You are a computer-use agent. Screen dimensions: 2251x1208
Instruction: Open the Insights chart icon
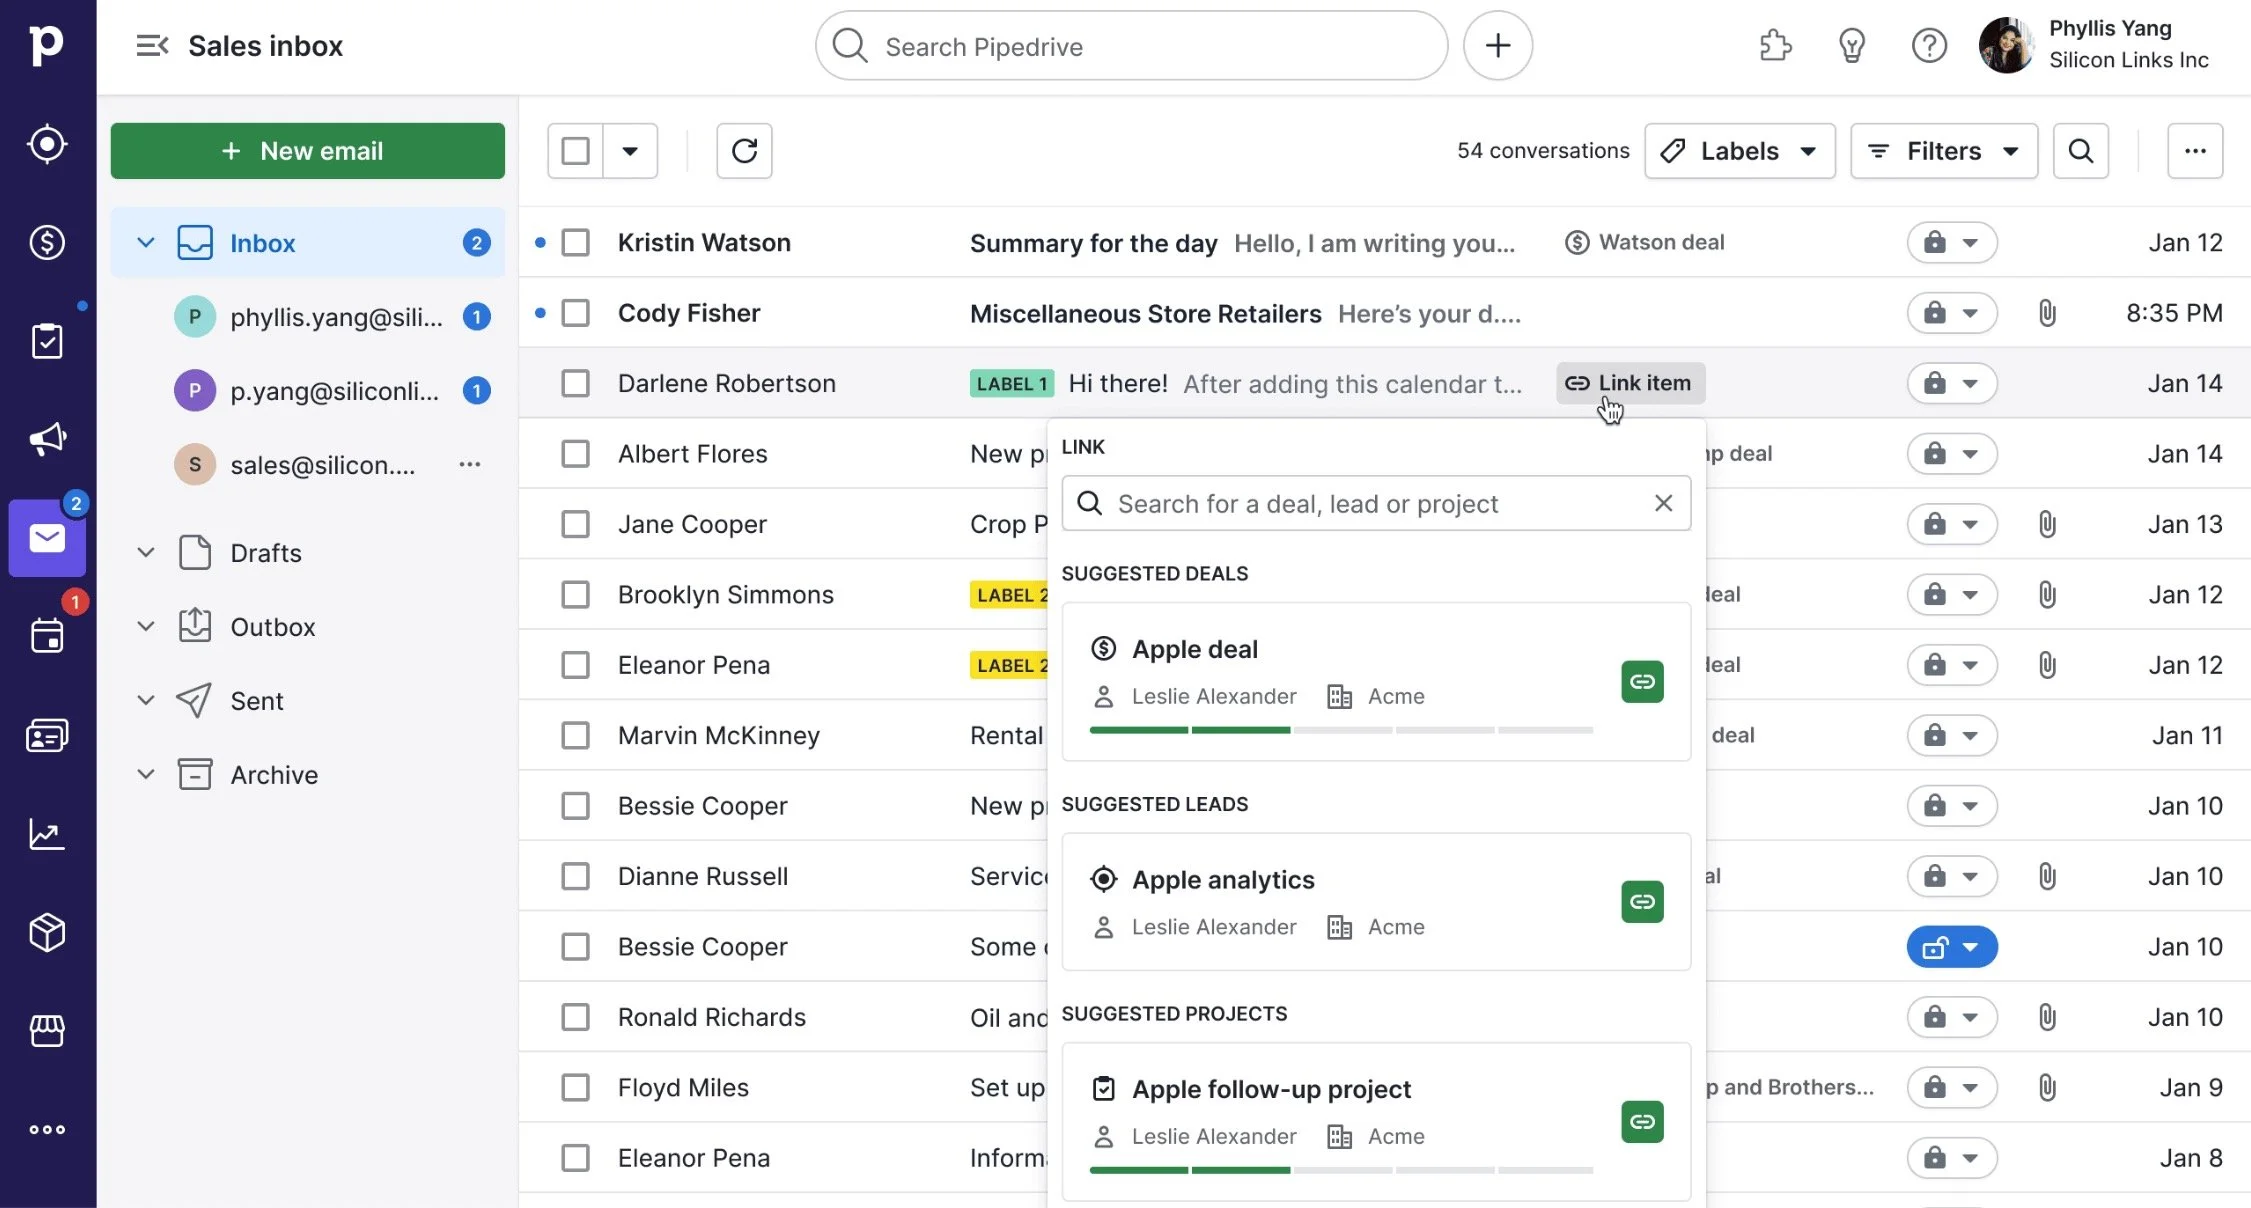click(x=47, y=834)
